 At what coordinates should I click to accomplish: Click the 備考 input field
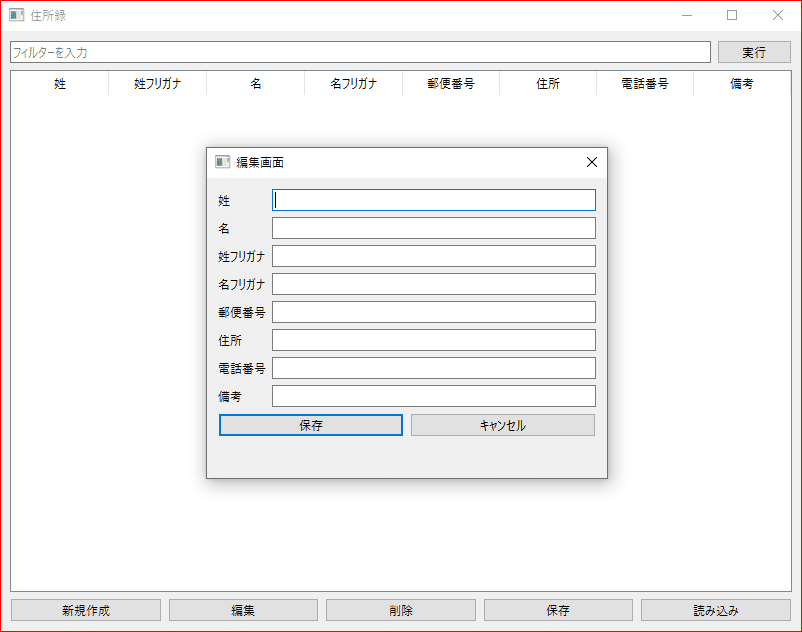point(434,396)
